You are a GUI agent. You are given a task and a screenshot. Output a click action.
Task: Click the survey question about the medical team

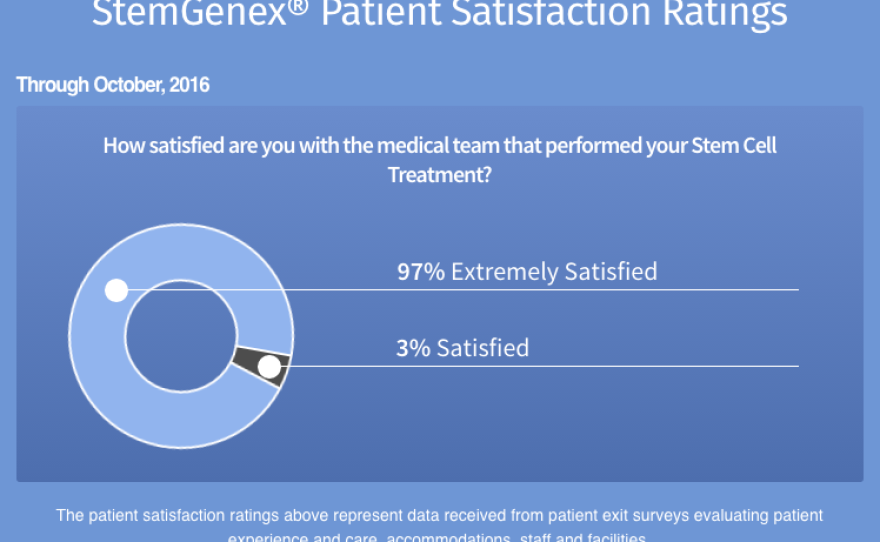pyautogui.click(x=440, y=145)
